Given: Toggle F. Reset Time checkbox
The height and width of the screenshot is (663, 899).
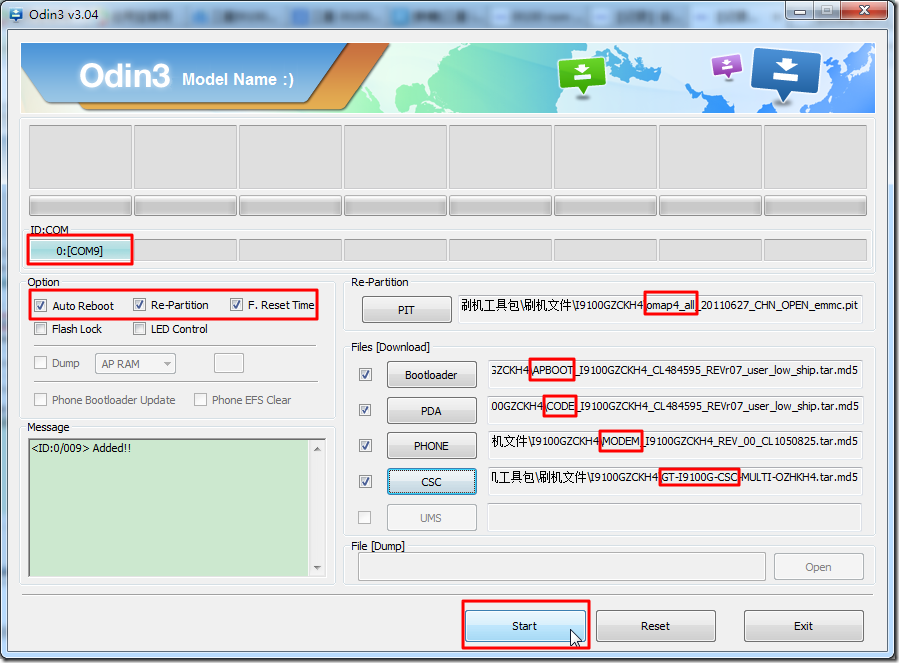Looking at the screenshot, I should tap(236, 305).
